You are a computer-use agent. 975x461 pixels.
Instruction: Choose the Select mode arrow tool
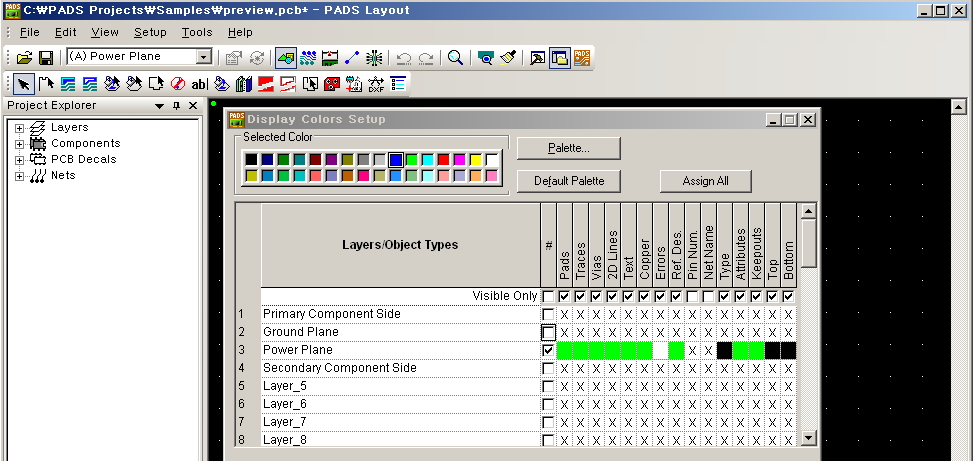(24, 83)
